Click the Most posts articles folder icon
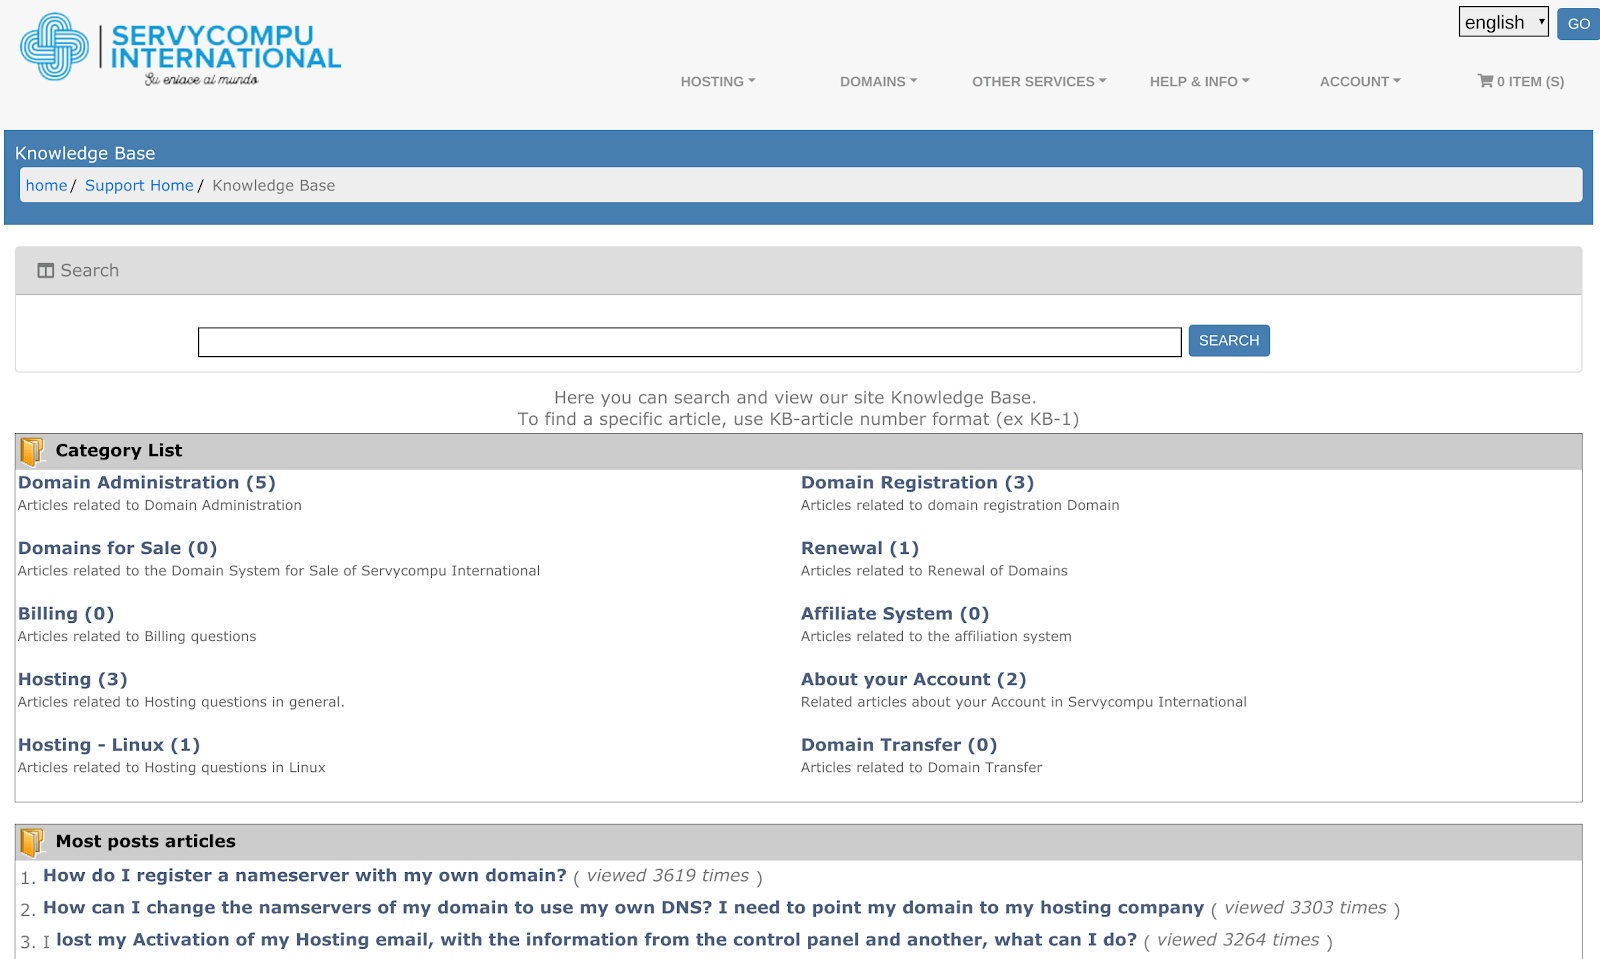Screen dimensions: 1600x959 point(32,842)
